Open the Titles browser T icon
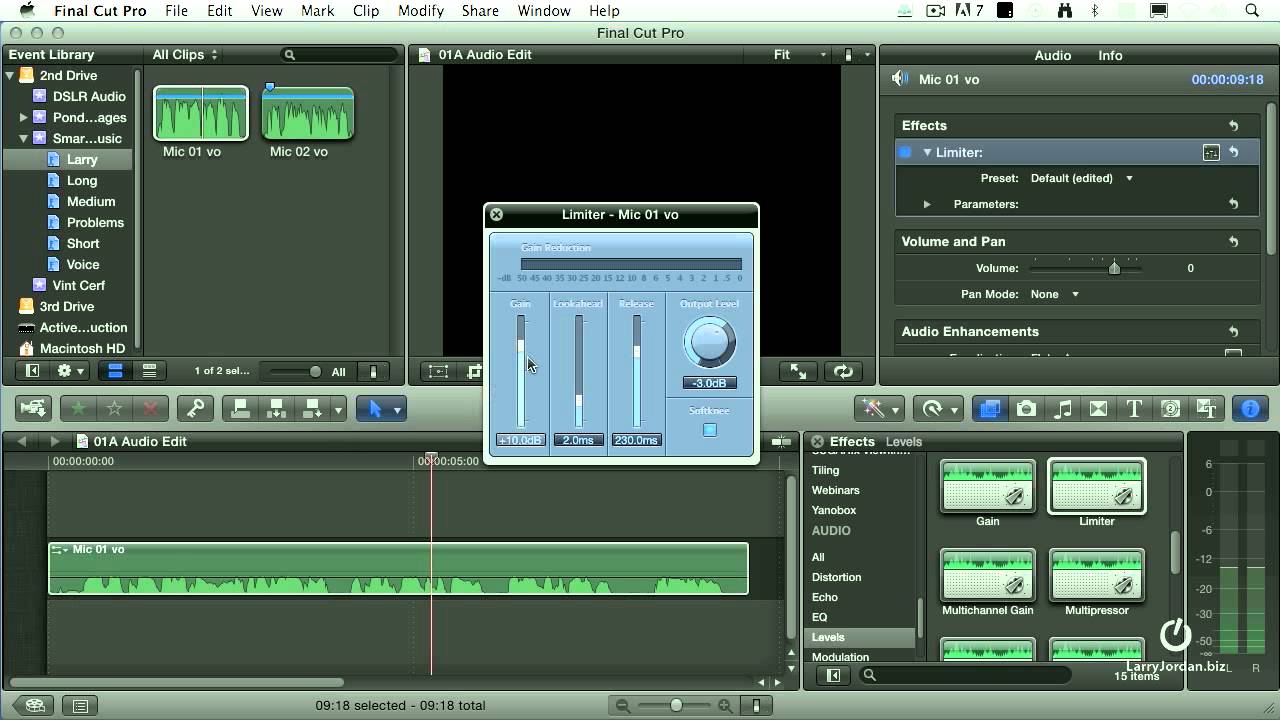This screenshot has height=720, width=1280. coord(1134,408)
